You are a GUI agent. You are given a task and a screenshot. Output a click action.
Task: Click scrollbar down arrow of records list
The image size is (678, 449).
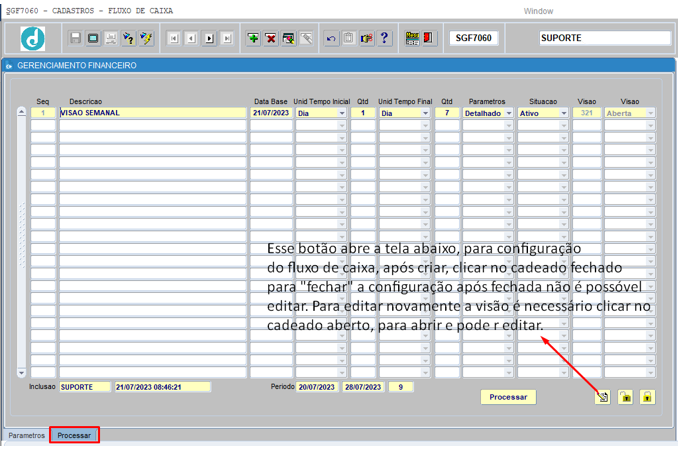[x=21, y=372]
